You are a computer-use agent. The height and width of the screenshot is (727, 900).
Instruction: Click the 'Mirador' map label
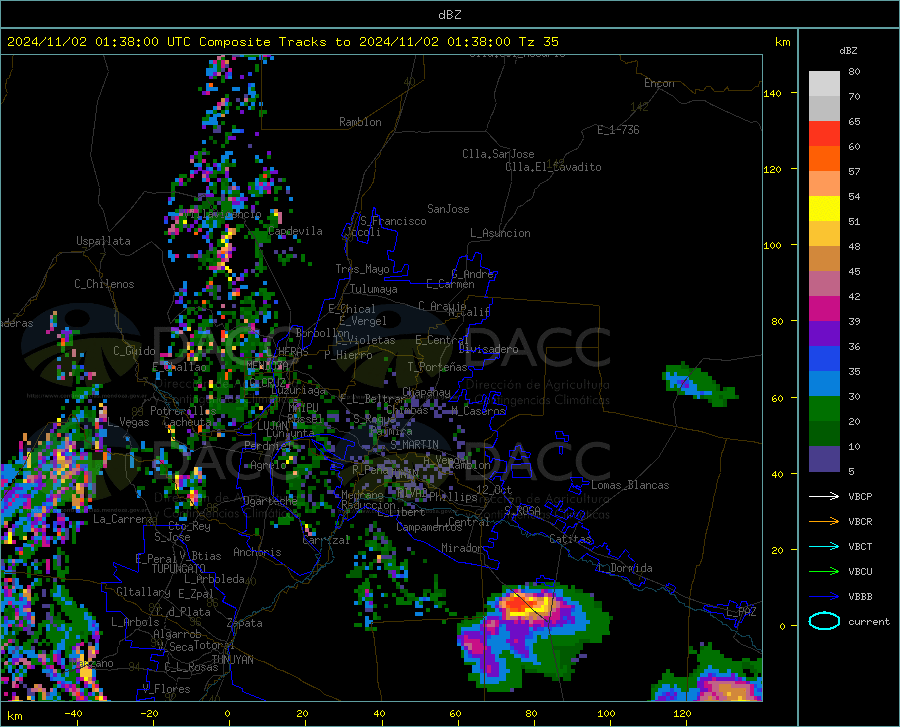pyautogui.click(x=462, y=548)
